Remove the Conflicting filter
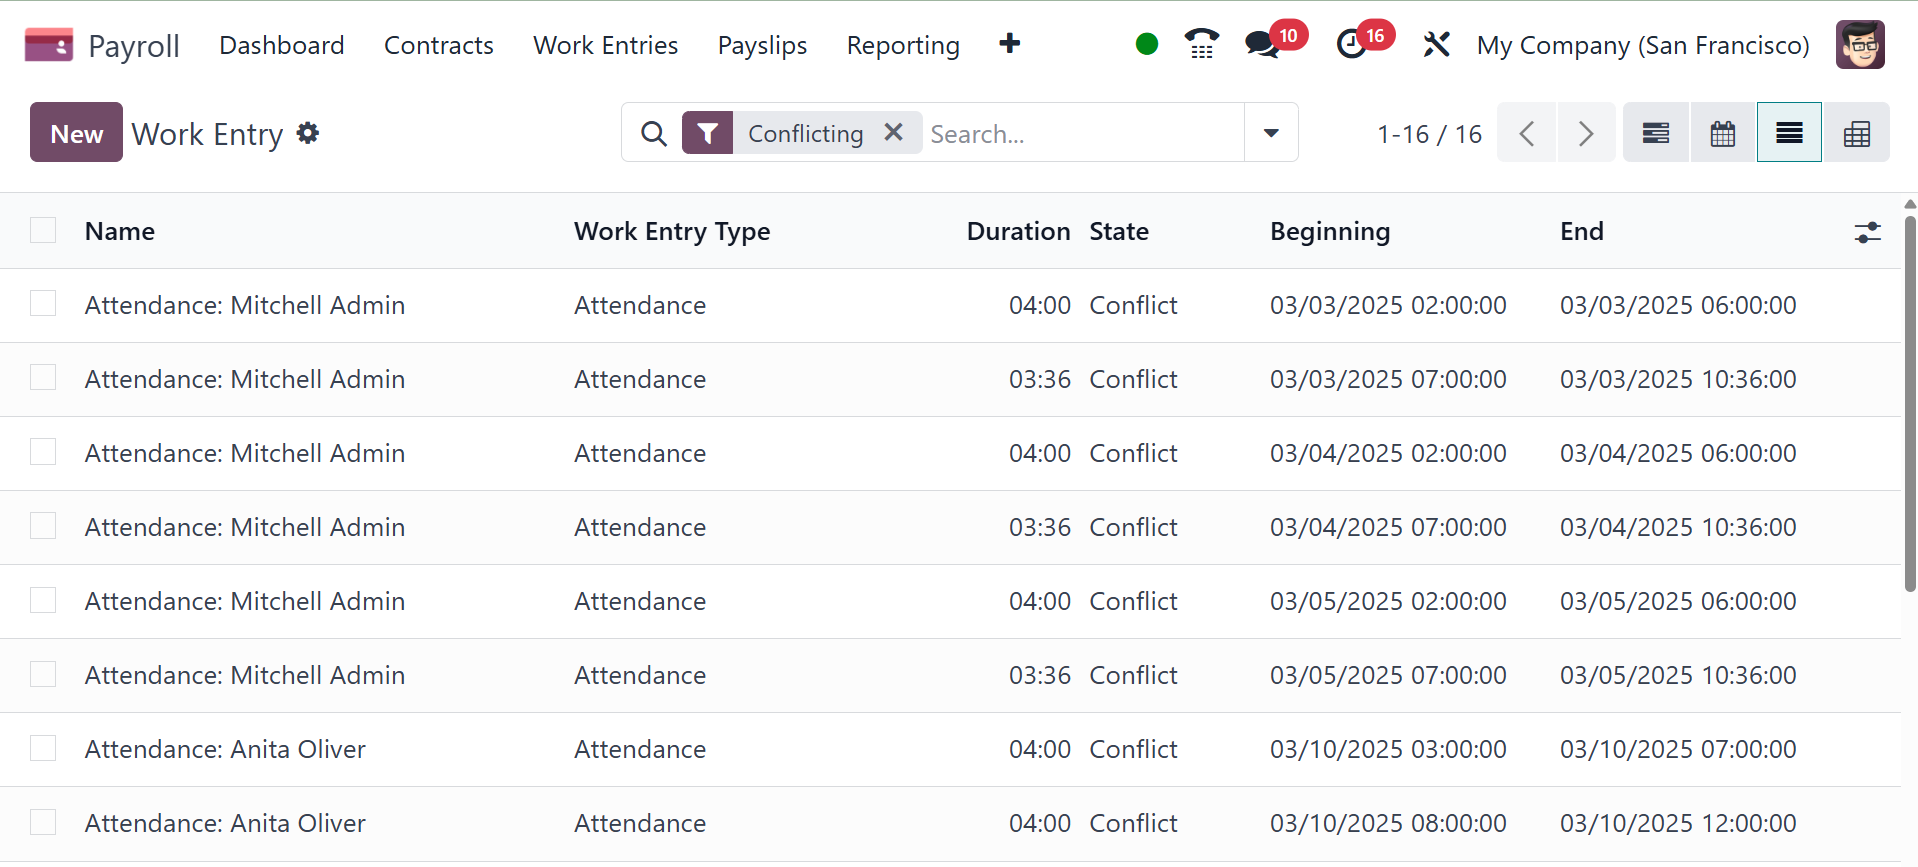1918x867 pixels. coord(894,132)
